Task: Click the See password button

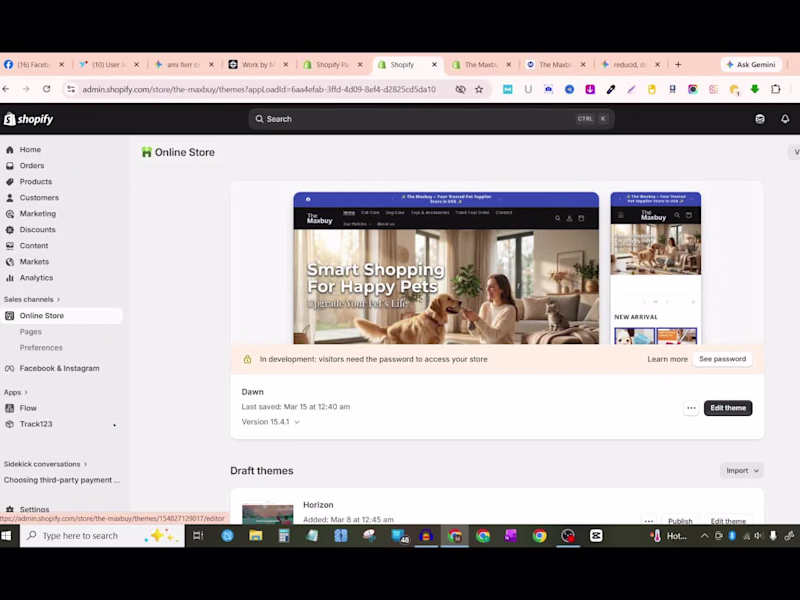Action: [x=722, y=359]
